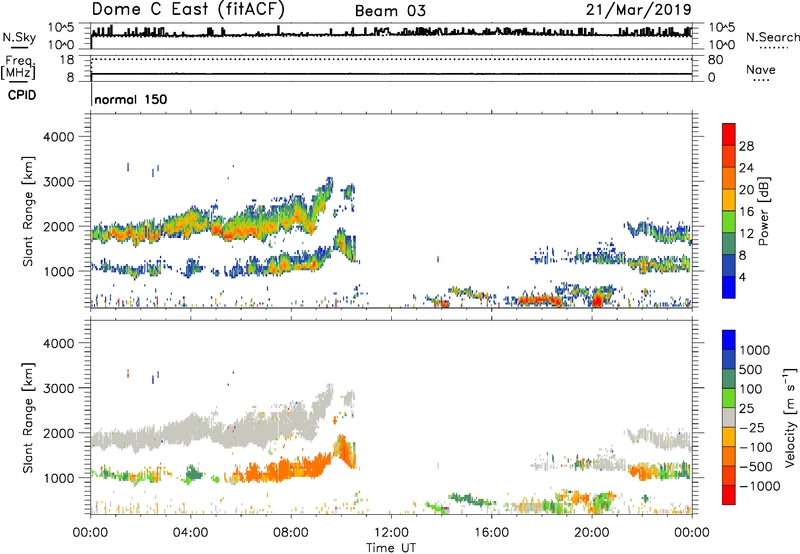Image resolution: width=800 pixels, height=554 pixels.
Task: Click the '16:00' time tick label
Action: pyautogui.click(x=491, y=533)
